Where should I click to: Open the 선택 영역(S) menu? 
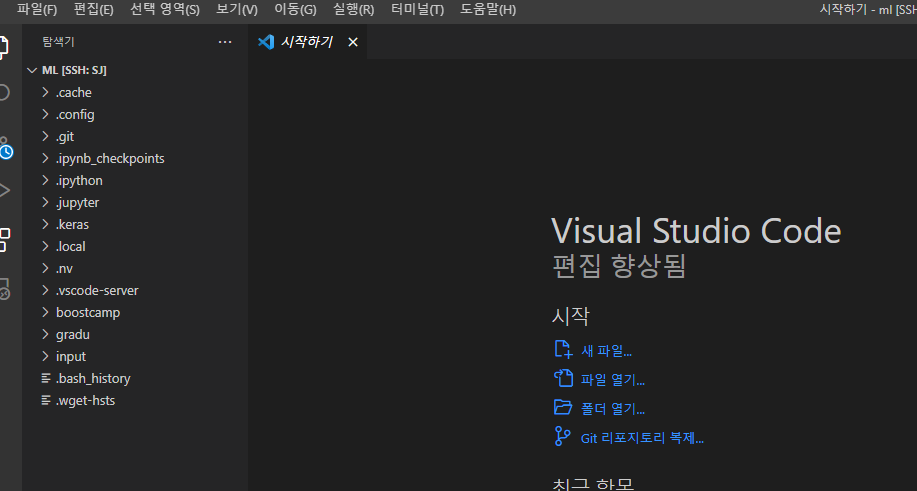click(x=164, y=9)
